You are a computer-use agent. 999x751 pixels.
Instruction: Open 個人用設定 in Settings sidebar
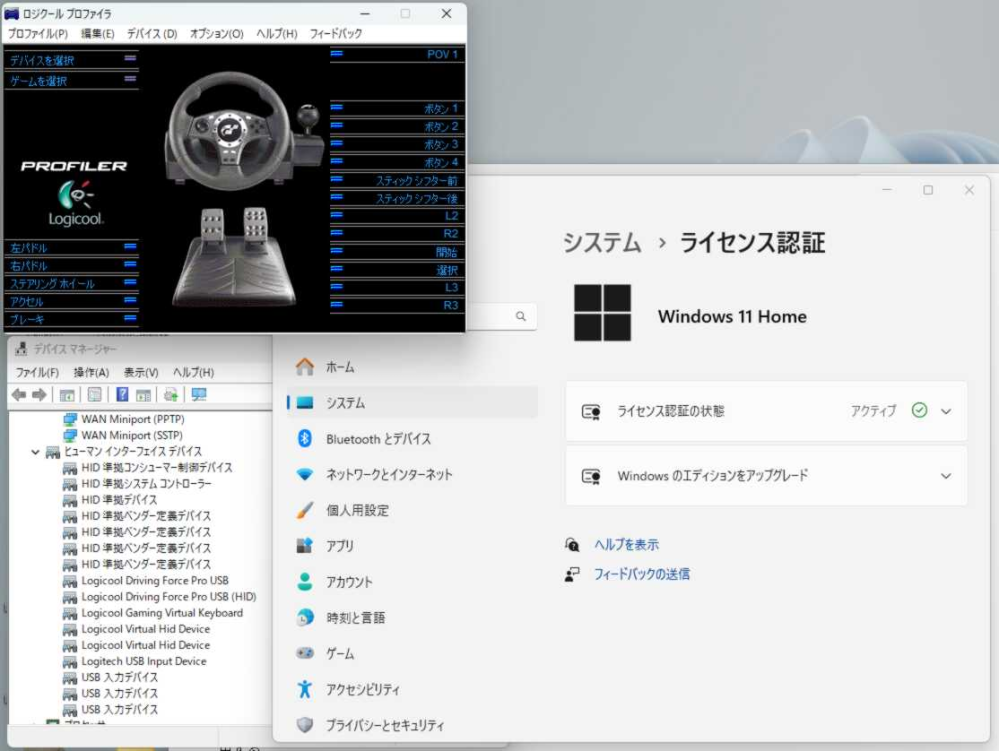(412, 510)
